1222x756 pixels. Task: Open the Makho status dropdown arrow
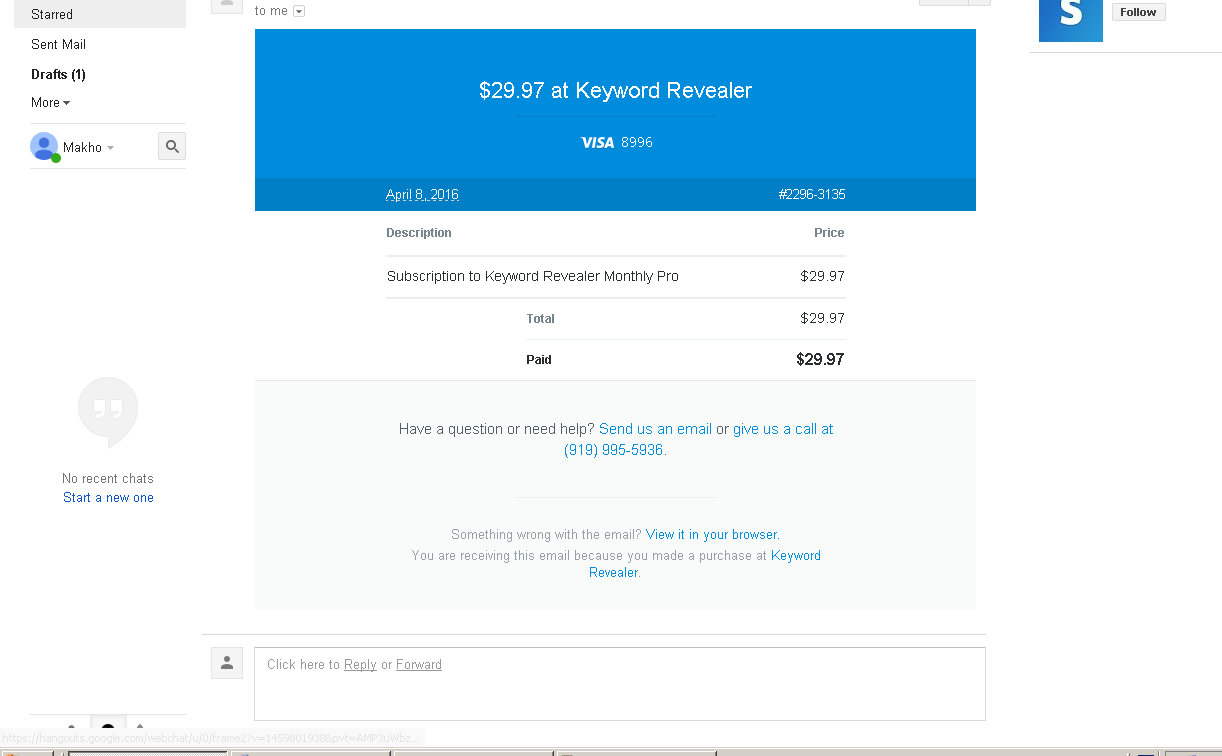(x=110, y=148)
